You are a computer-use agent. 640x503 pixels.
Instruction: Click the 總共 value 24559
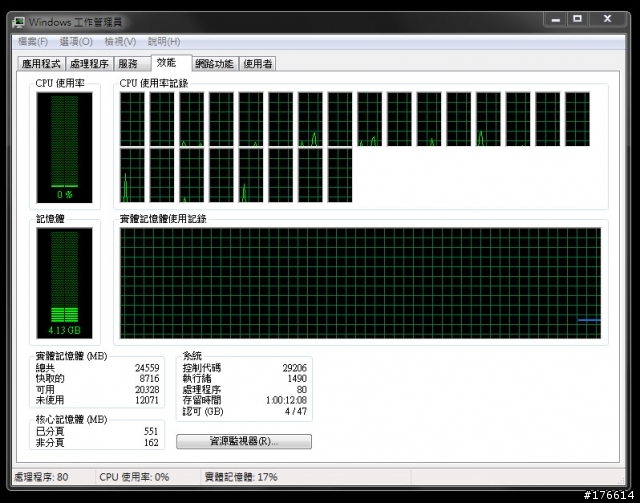147,368
